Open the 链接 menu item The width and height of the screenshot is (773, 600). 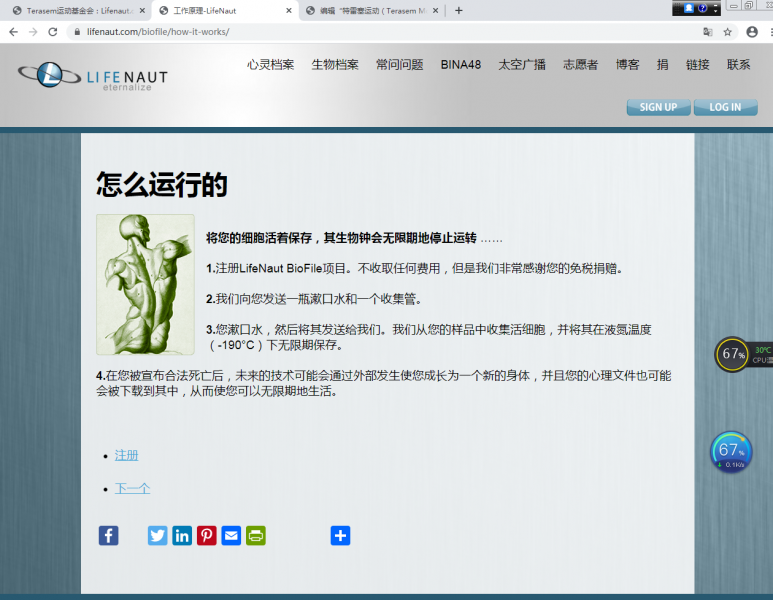[698, 65]
